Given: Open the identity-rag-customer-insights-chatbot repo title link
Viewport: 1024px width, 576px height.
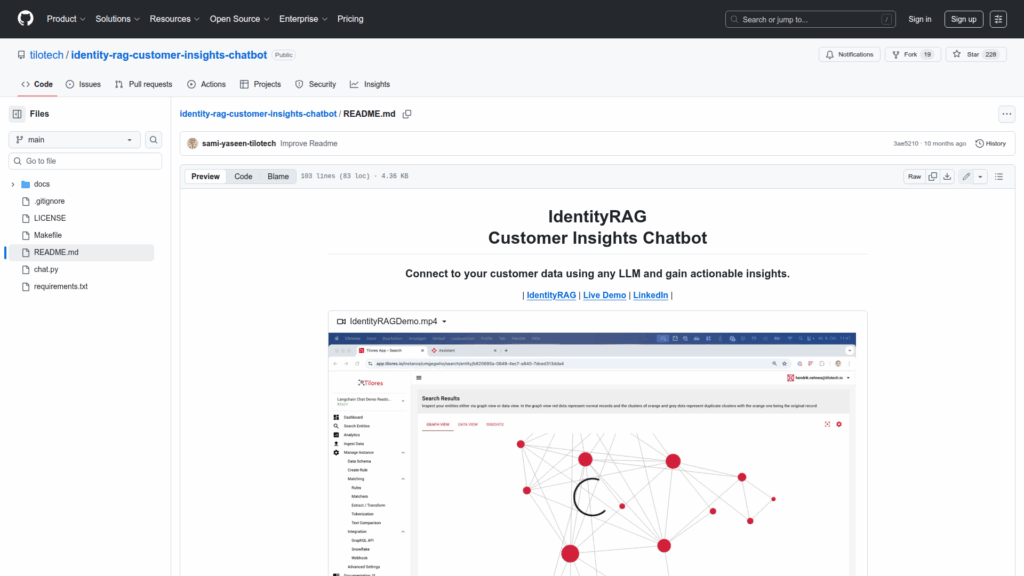Looking at the screenshot, I should (x=168, y=55).
